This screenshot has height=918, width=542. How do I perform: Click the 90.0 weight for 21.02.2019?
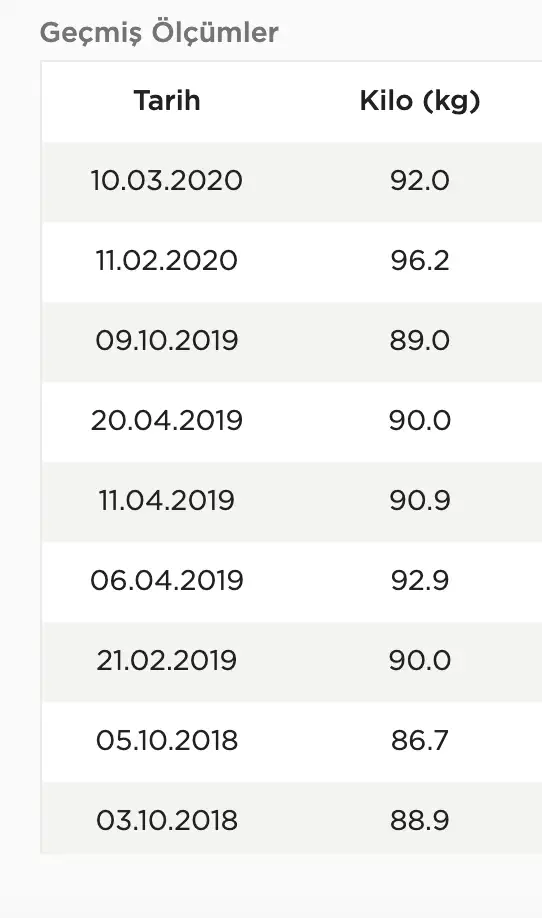420,660
